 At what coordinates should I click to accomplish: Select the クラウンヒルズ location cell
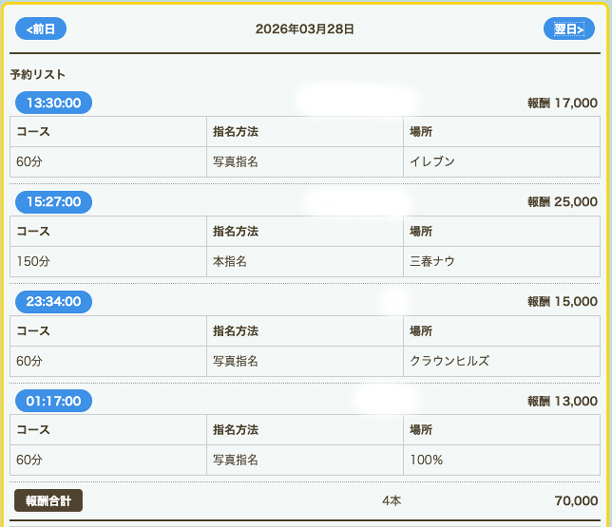pyautogui.click(x=449, y=360)
